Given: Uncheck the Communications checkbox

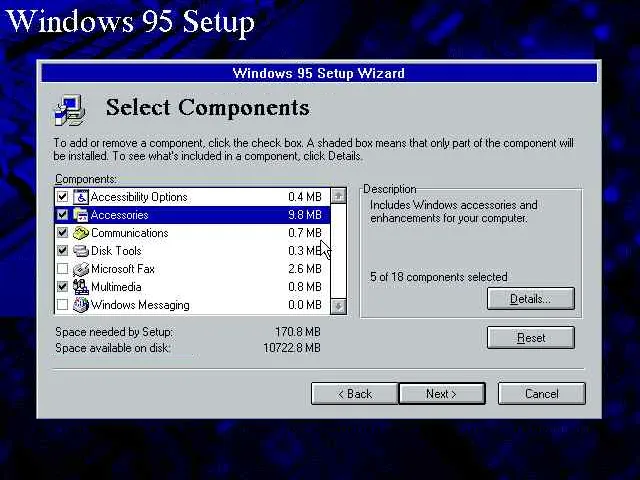Looking at the screenshot, I should 62,233.
